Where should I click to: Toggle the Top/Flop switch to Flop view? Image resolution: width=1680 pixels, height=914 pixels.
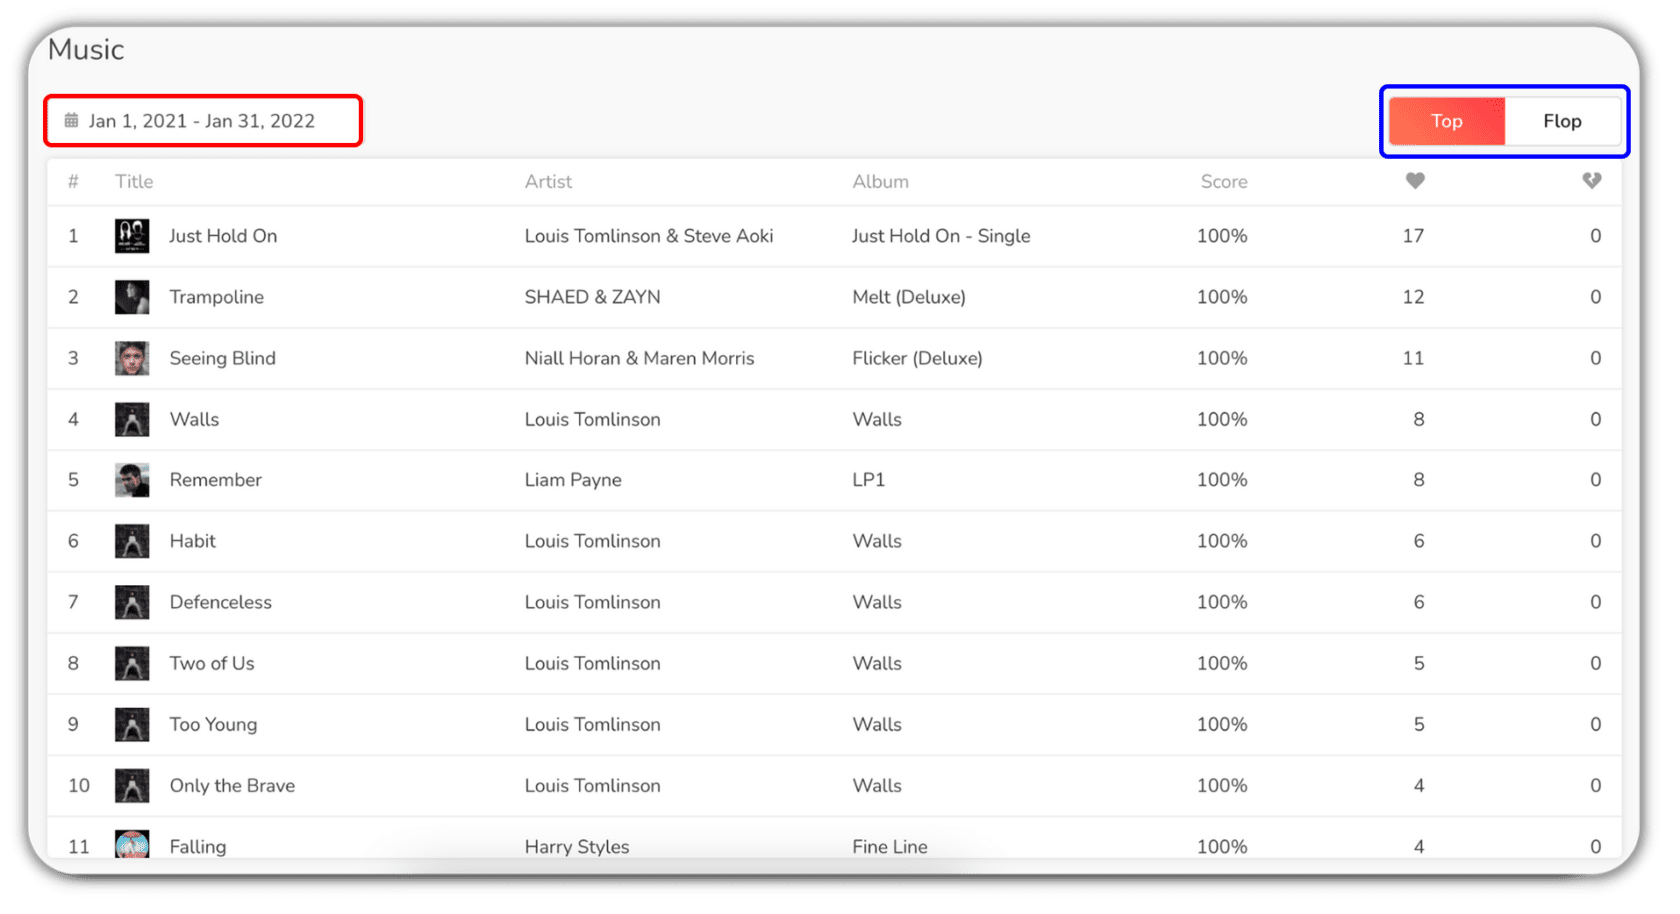[x=1562, y=121]
